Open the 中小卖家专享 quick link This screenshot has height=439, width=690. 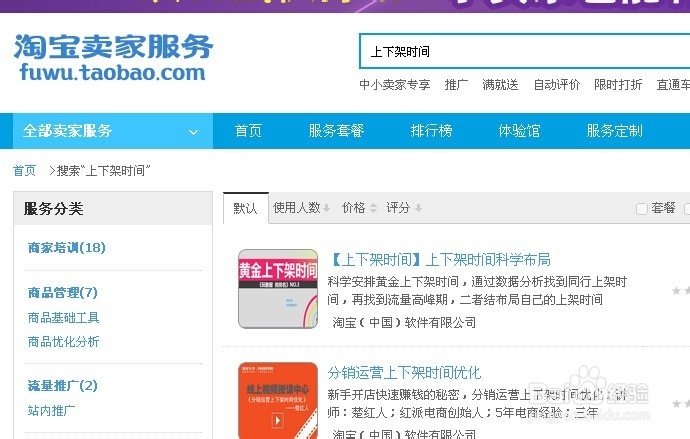395,84
